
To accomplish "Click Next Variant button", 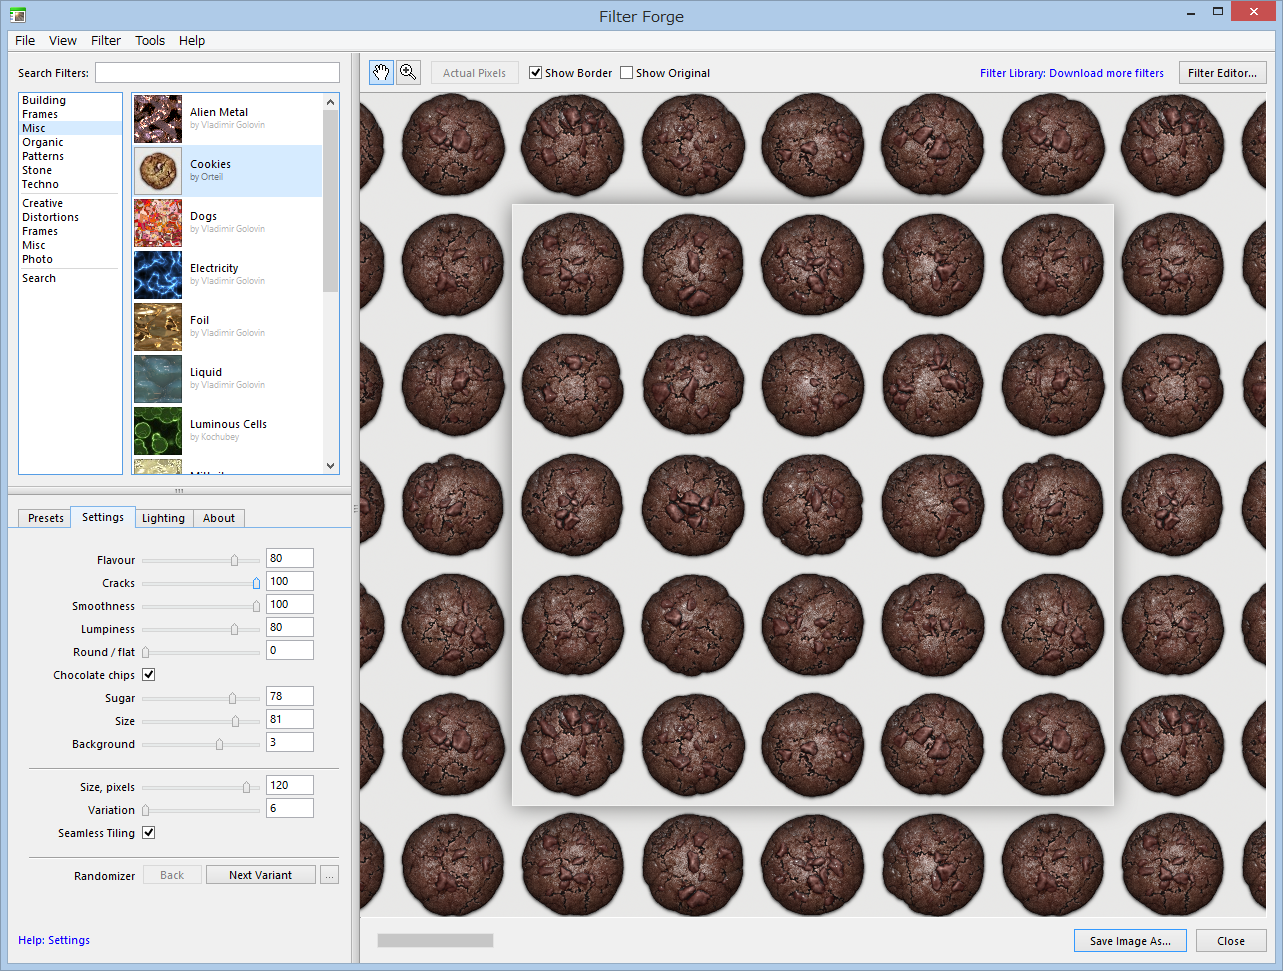I will [x=260, y=875].
